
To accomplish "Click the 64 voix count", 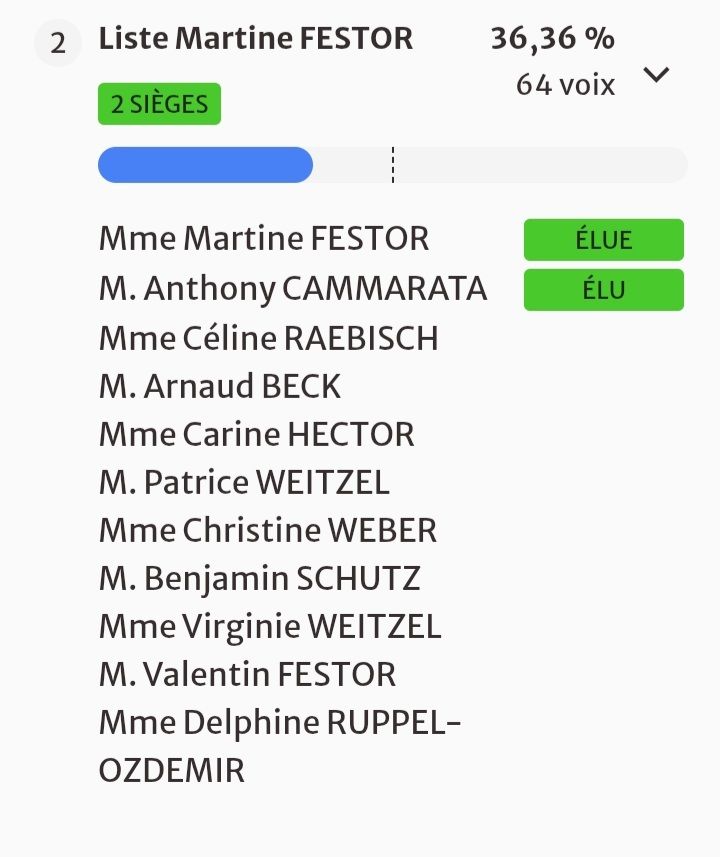I will (565, 85).
